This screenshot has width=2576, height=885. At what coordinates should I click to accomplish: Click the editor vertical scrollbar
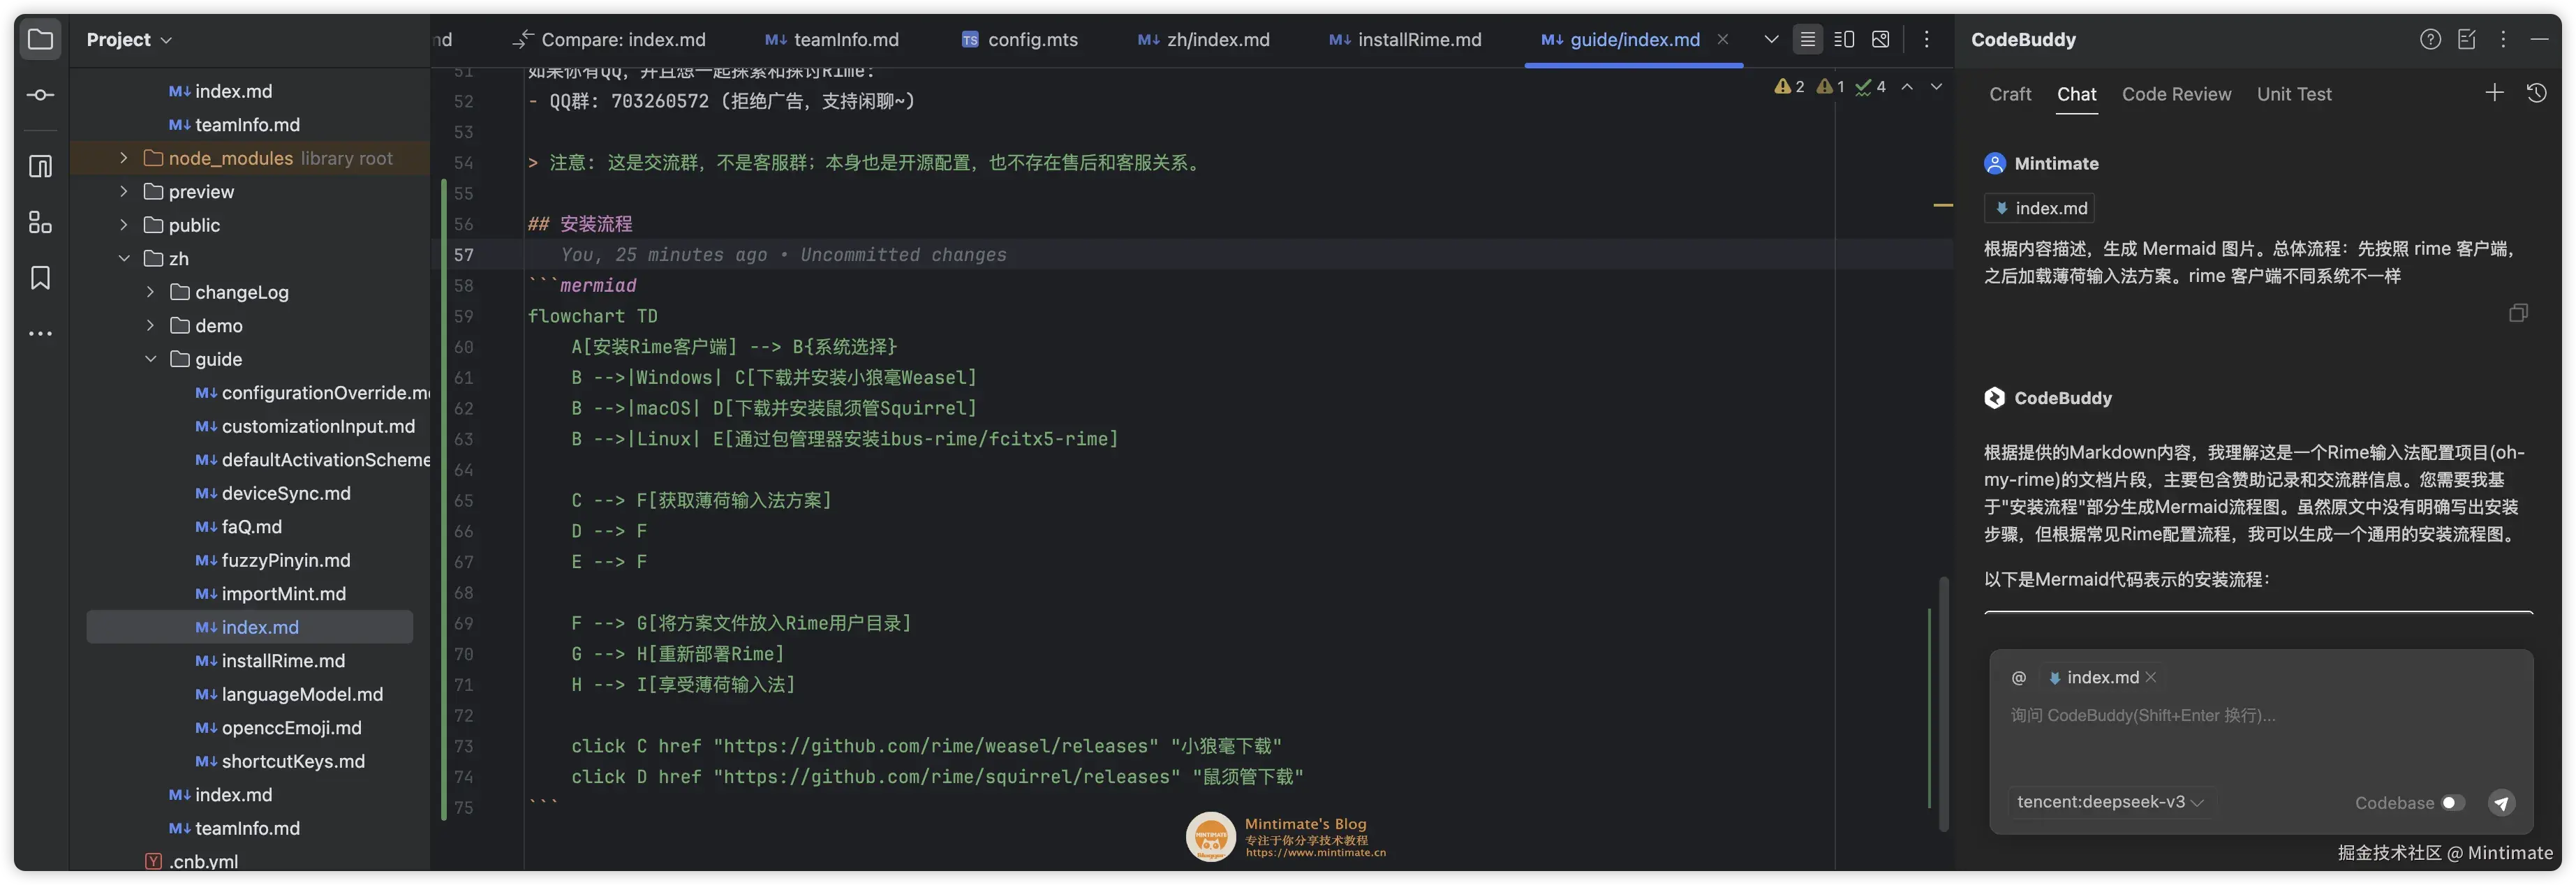point(1943,700)
